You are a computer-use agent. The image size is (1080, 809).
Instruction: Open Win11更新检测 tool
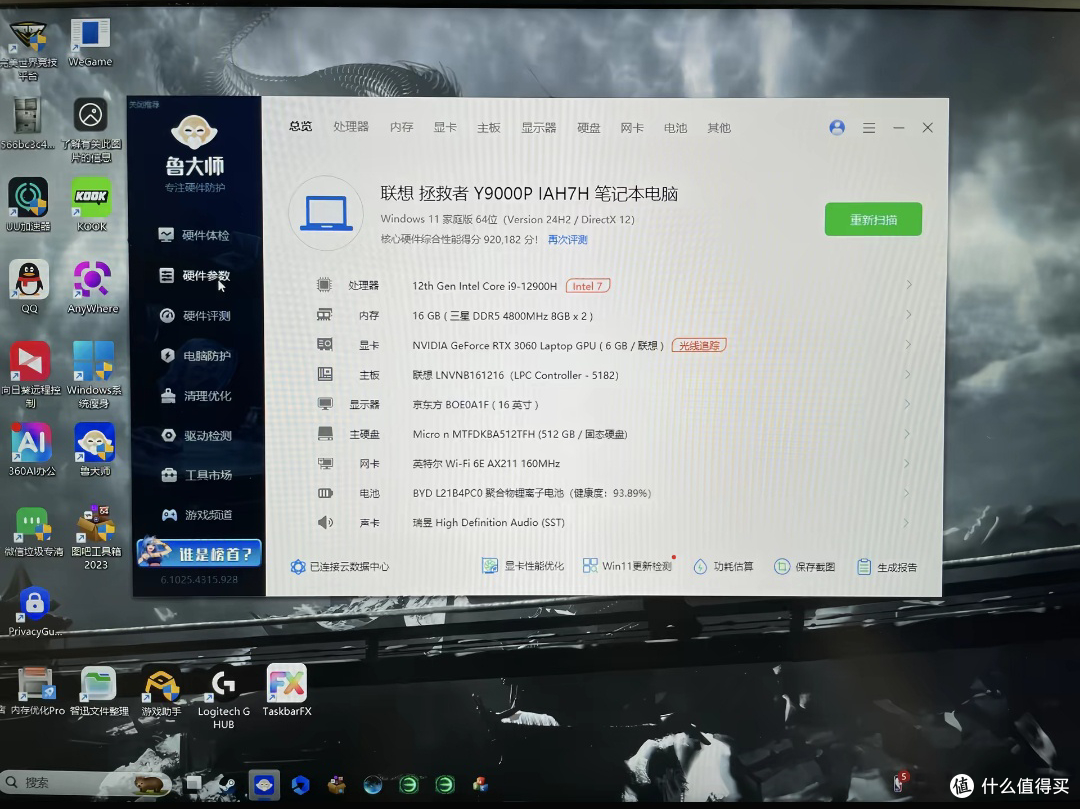[x=627, y=566]
